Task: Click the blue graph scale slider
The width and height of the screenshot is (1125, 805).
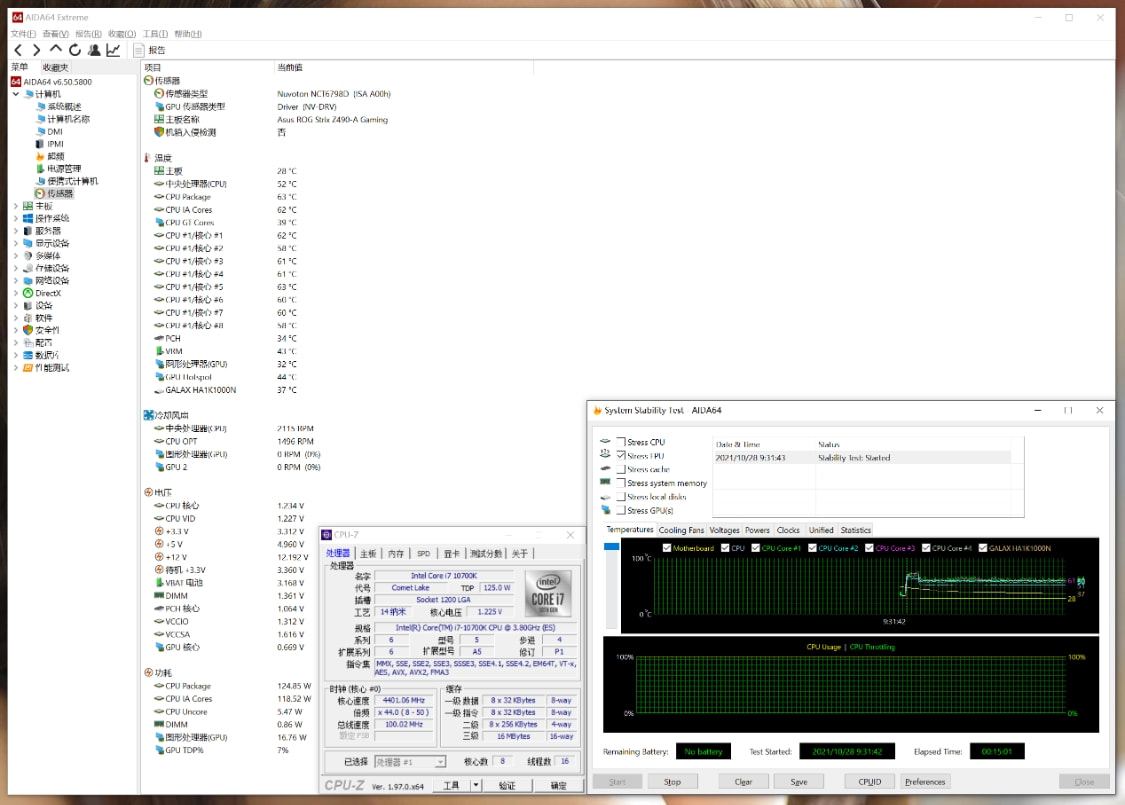Action: click(x=611, y=547)
